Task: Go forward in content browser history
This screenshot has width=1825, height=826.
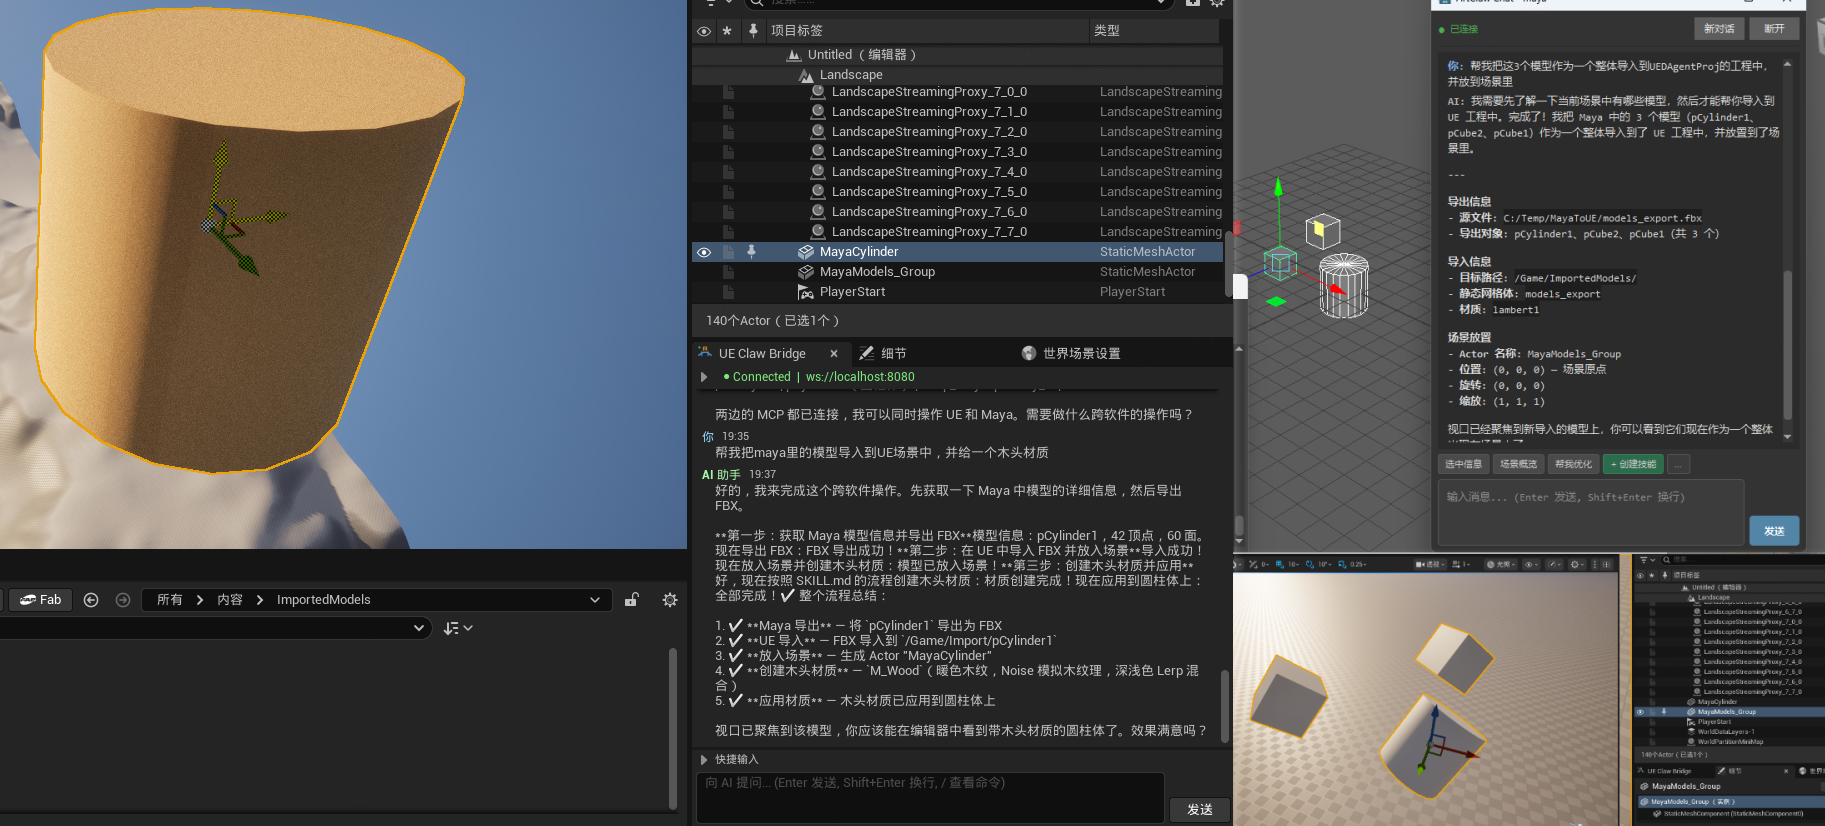Action: 123,600
